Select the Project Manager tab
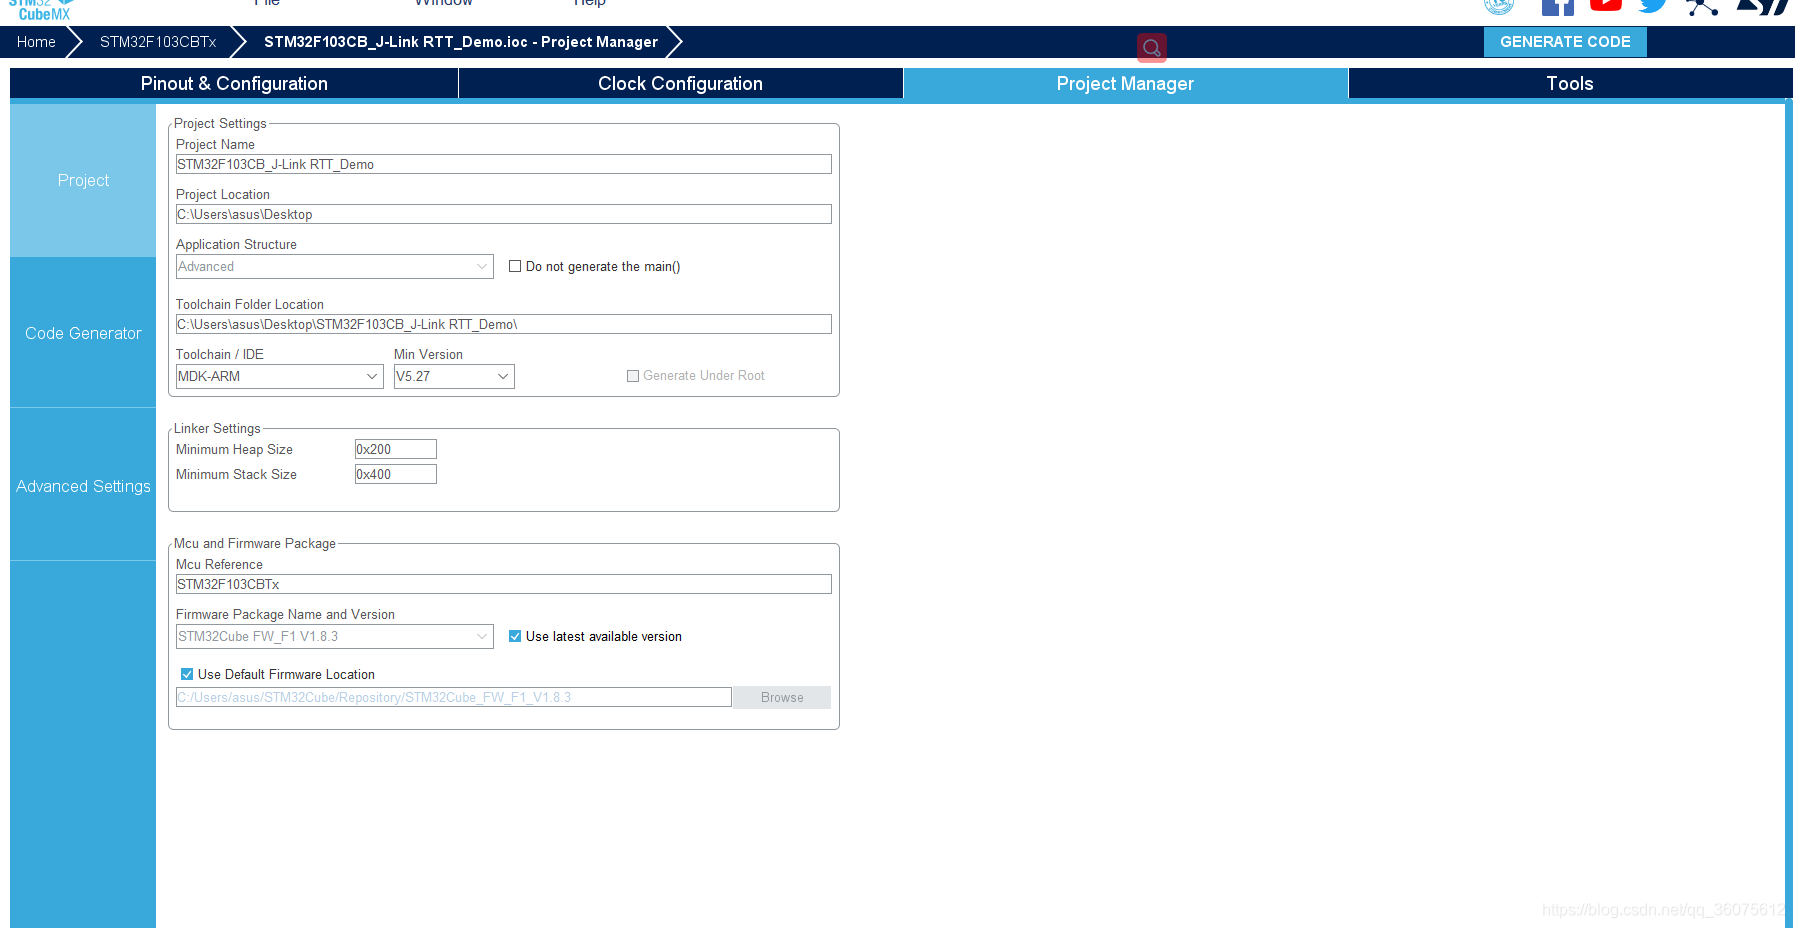The image size is (1795, 928). [1125, 84]
